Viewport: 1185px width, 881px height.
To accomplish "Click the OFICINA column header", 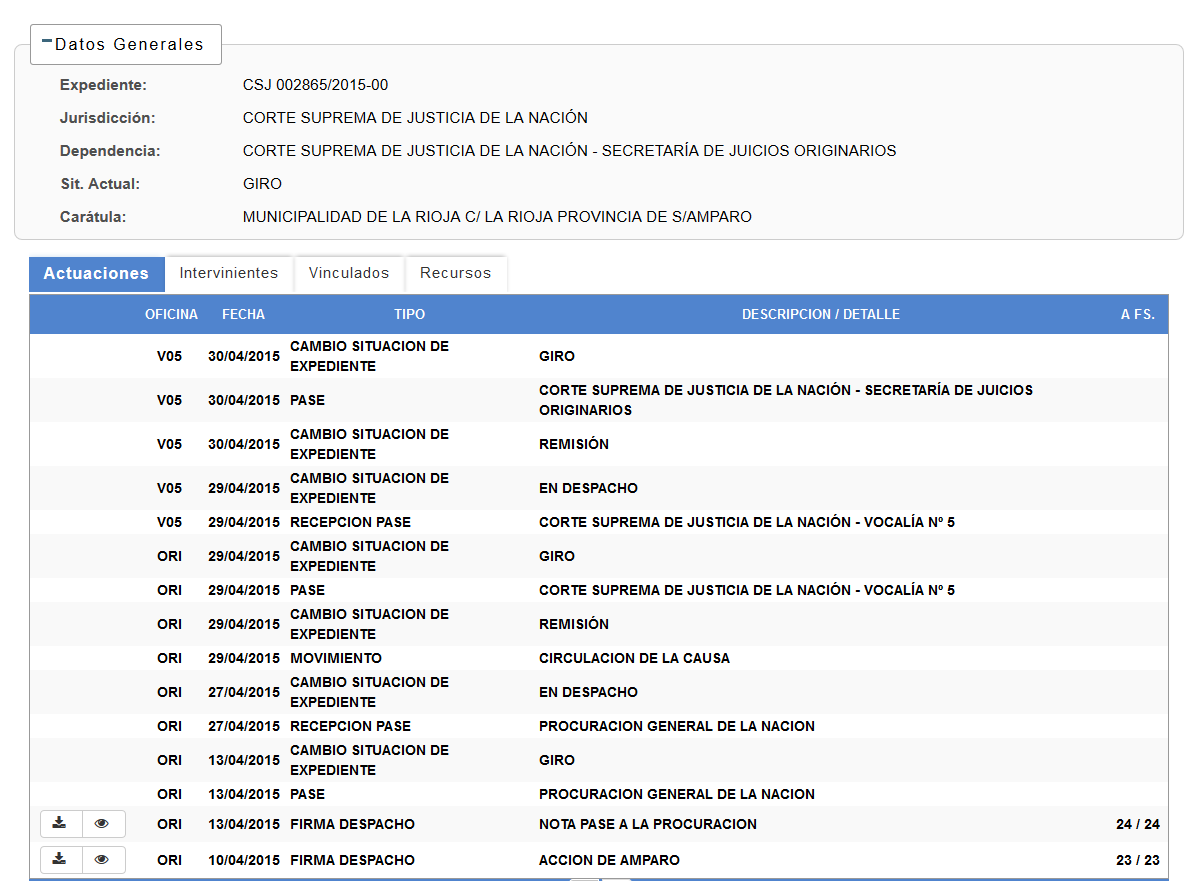I will [171, 314].
